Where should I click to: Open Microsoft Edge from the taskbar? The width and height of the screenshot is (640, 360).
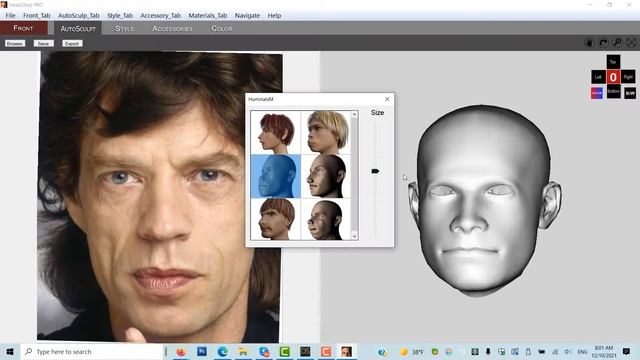coord(222,351)
